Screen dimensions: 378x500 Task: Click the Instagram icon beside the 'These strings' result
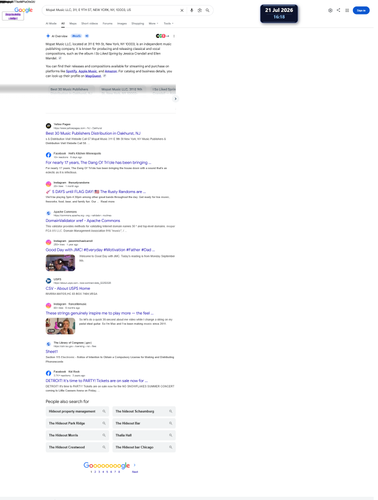48,305
